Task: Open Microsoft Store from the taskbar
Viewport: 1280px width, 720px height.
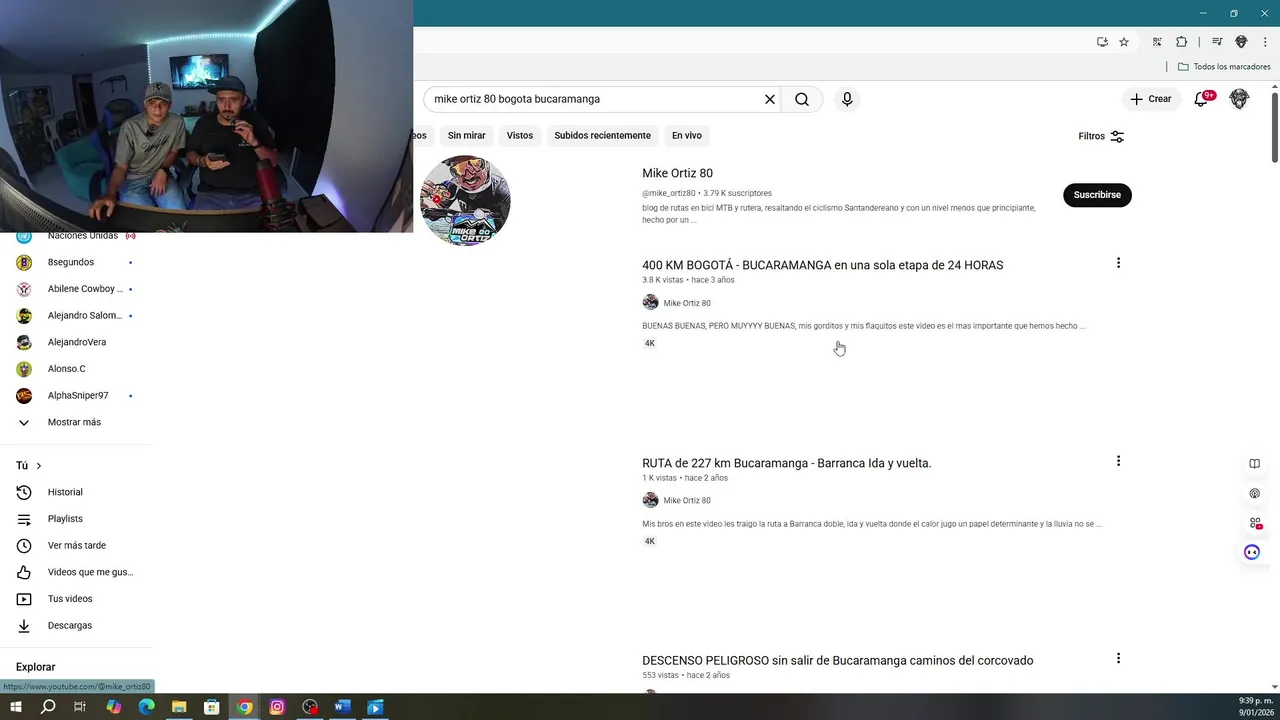Action: 211,707
